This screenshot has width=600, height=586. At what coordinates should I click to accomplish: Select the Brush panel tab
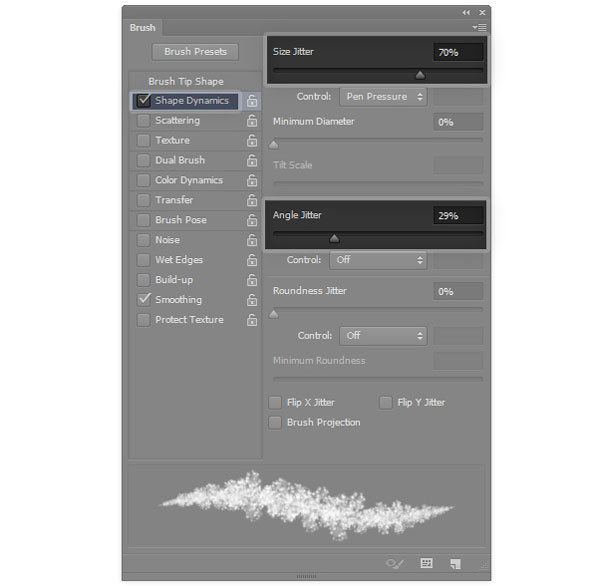pos(142,28)
